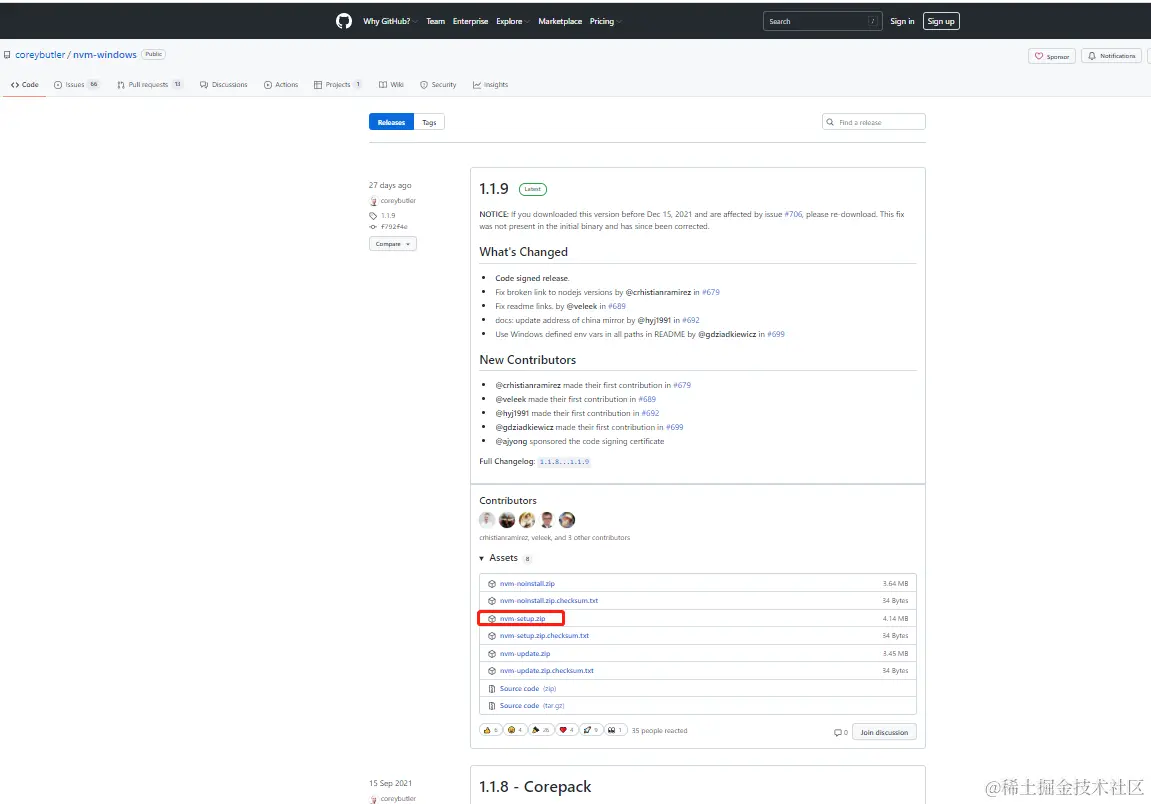React with the eyes emoji
The width and height of the screenshot is (1151, 804).
[615, 730]
